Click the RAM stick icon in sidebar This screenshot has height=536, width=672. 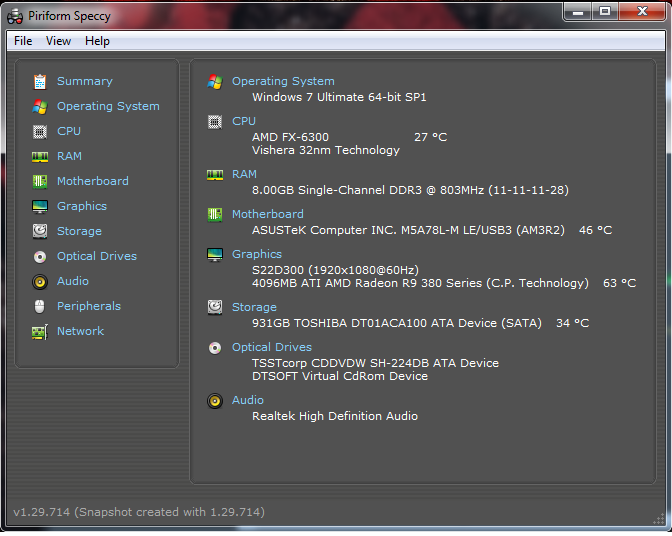tap(40, 157)
